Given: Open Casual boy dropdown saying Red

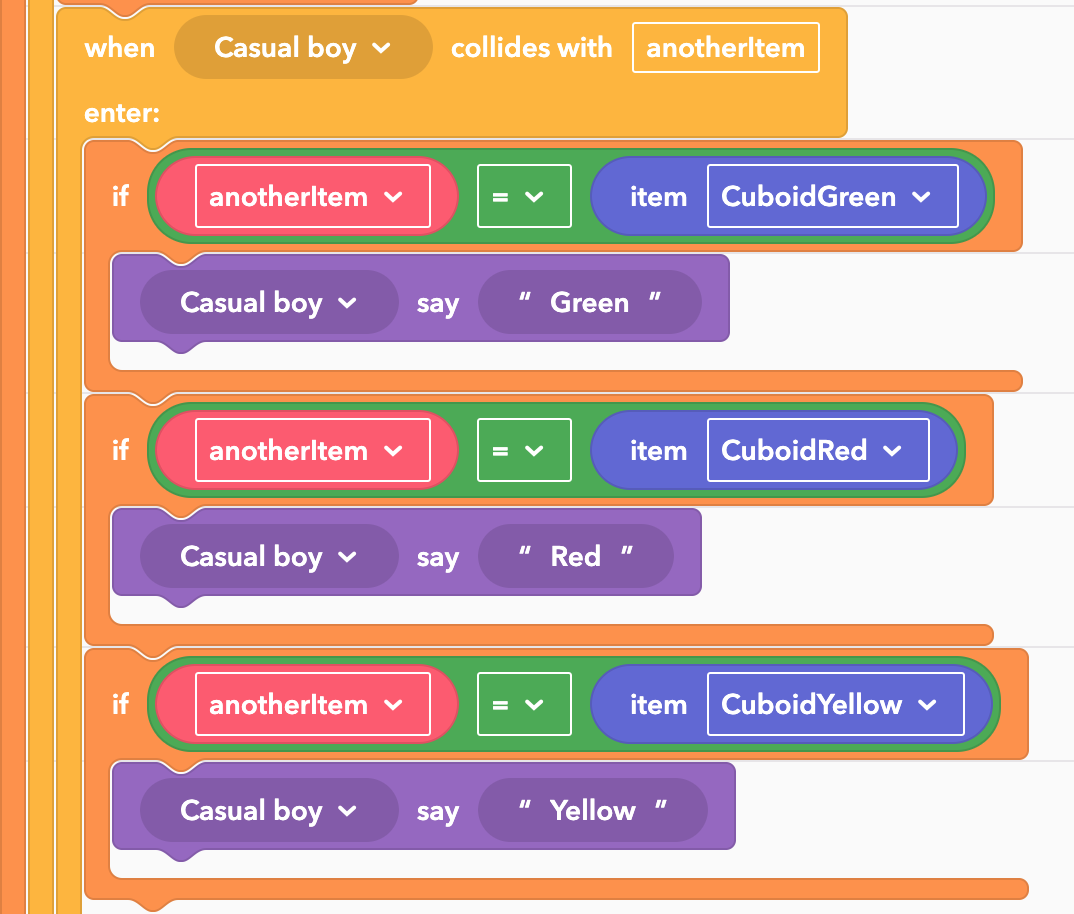Looking at the screenshot, I should coord(269,556).
